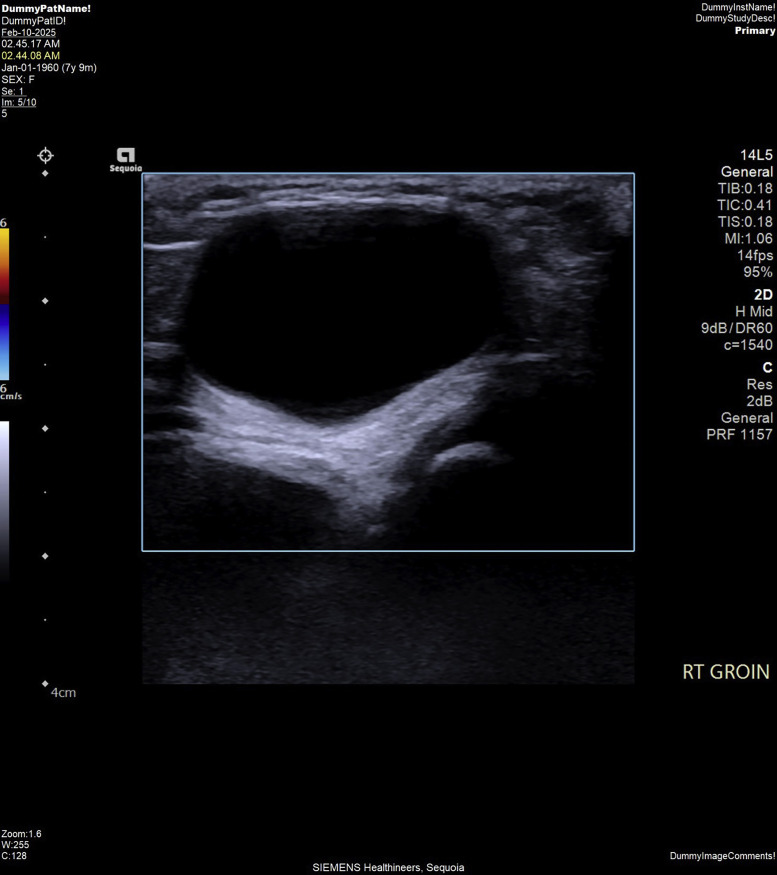Image resolution: width=777 pixels, height=875 pixels.
Task: Click the TIC:0.41 value
Action: (x=745, y=205)
